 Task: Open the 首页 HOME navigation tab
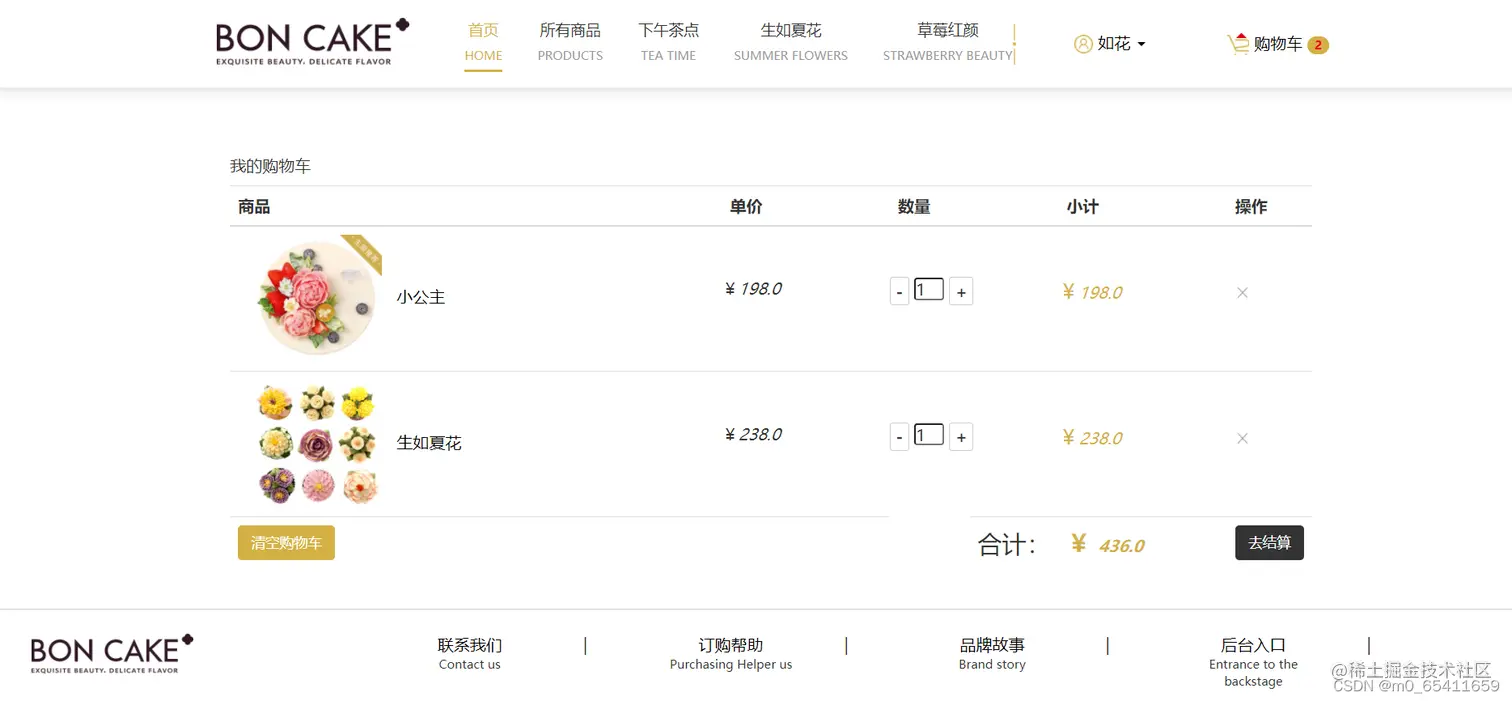(x=483, y=43)
